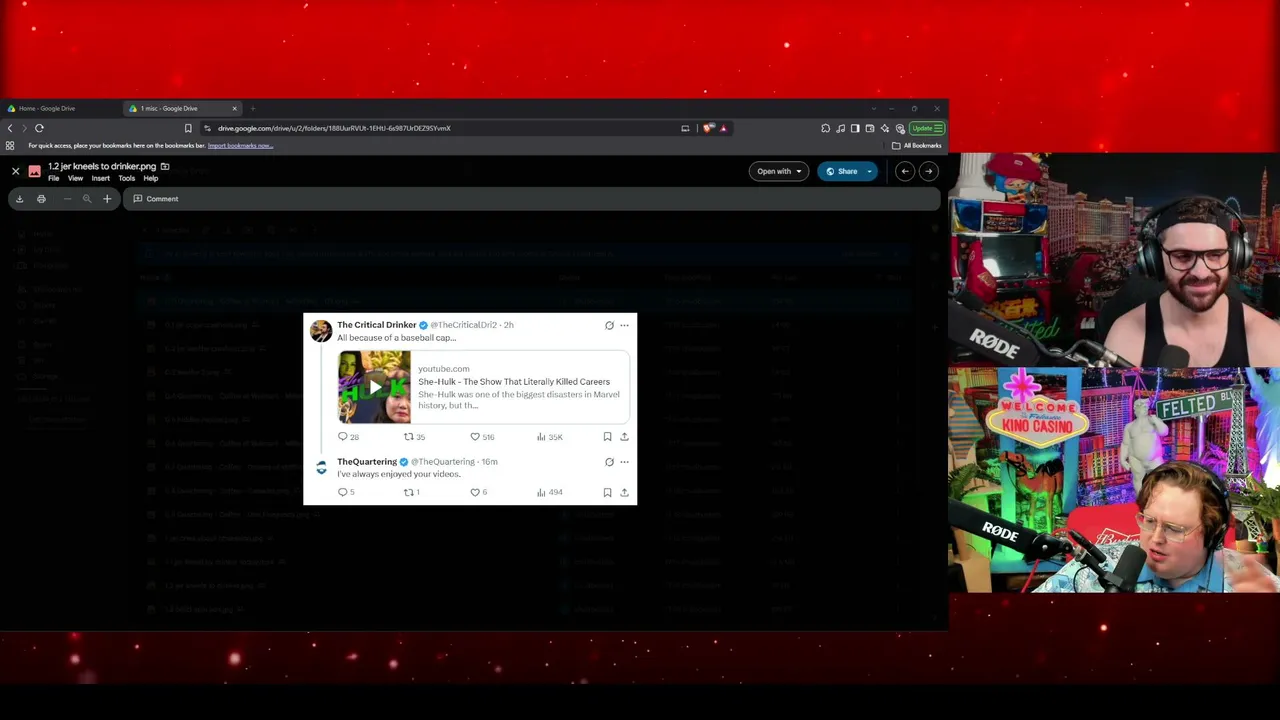1280x720 pixels.
Task: Zoom in with the plus icon
Action: click(107, 199)
